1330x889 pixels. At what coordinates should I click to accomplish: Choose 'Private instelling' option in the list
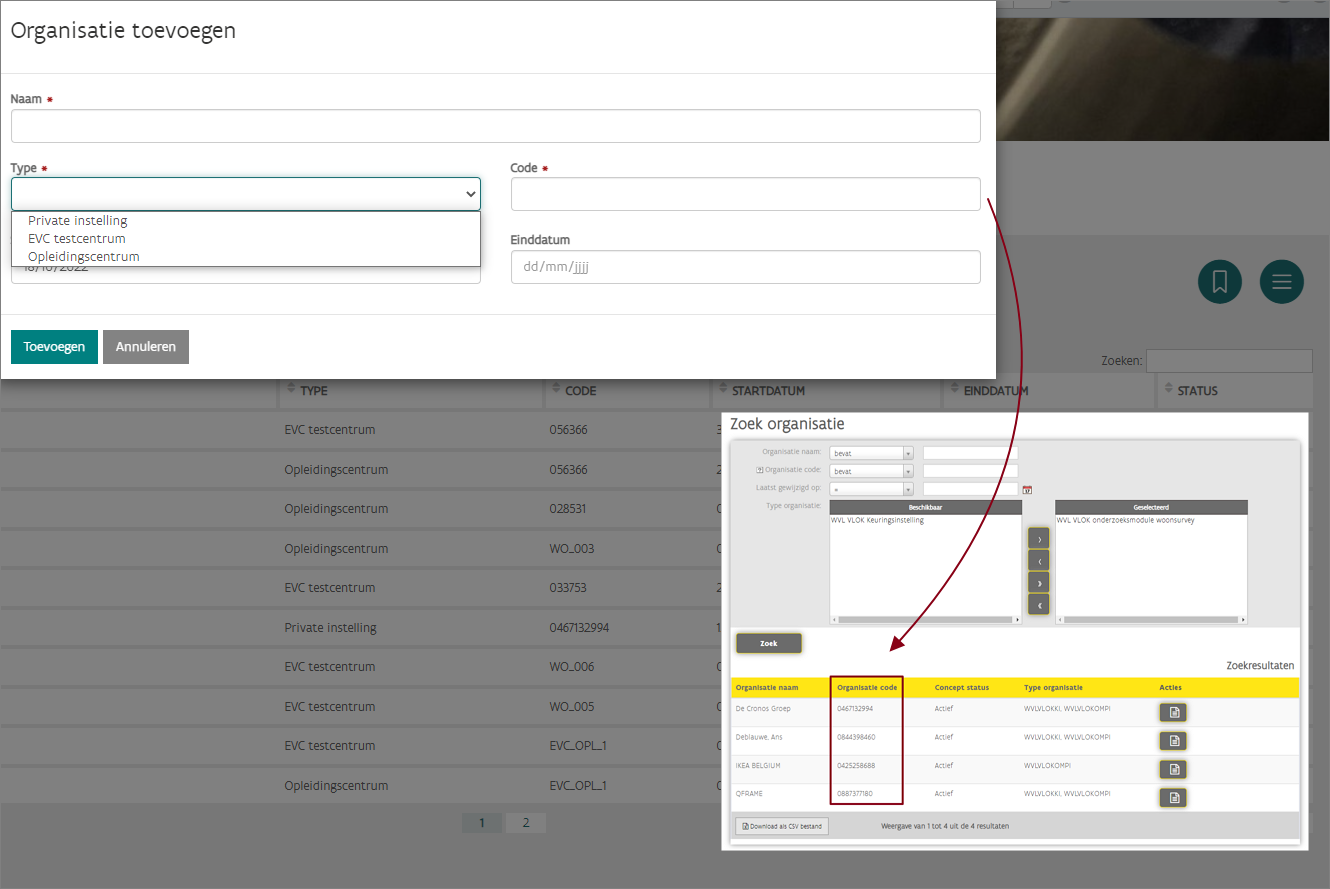coord(78,221)
